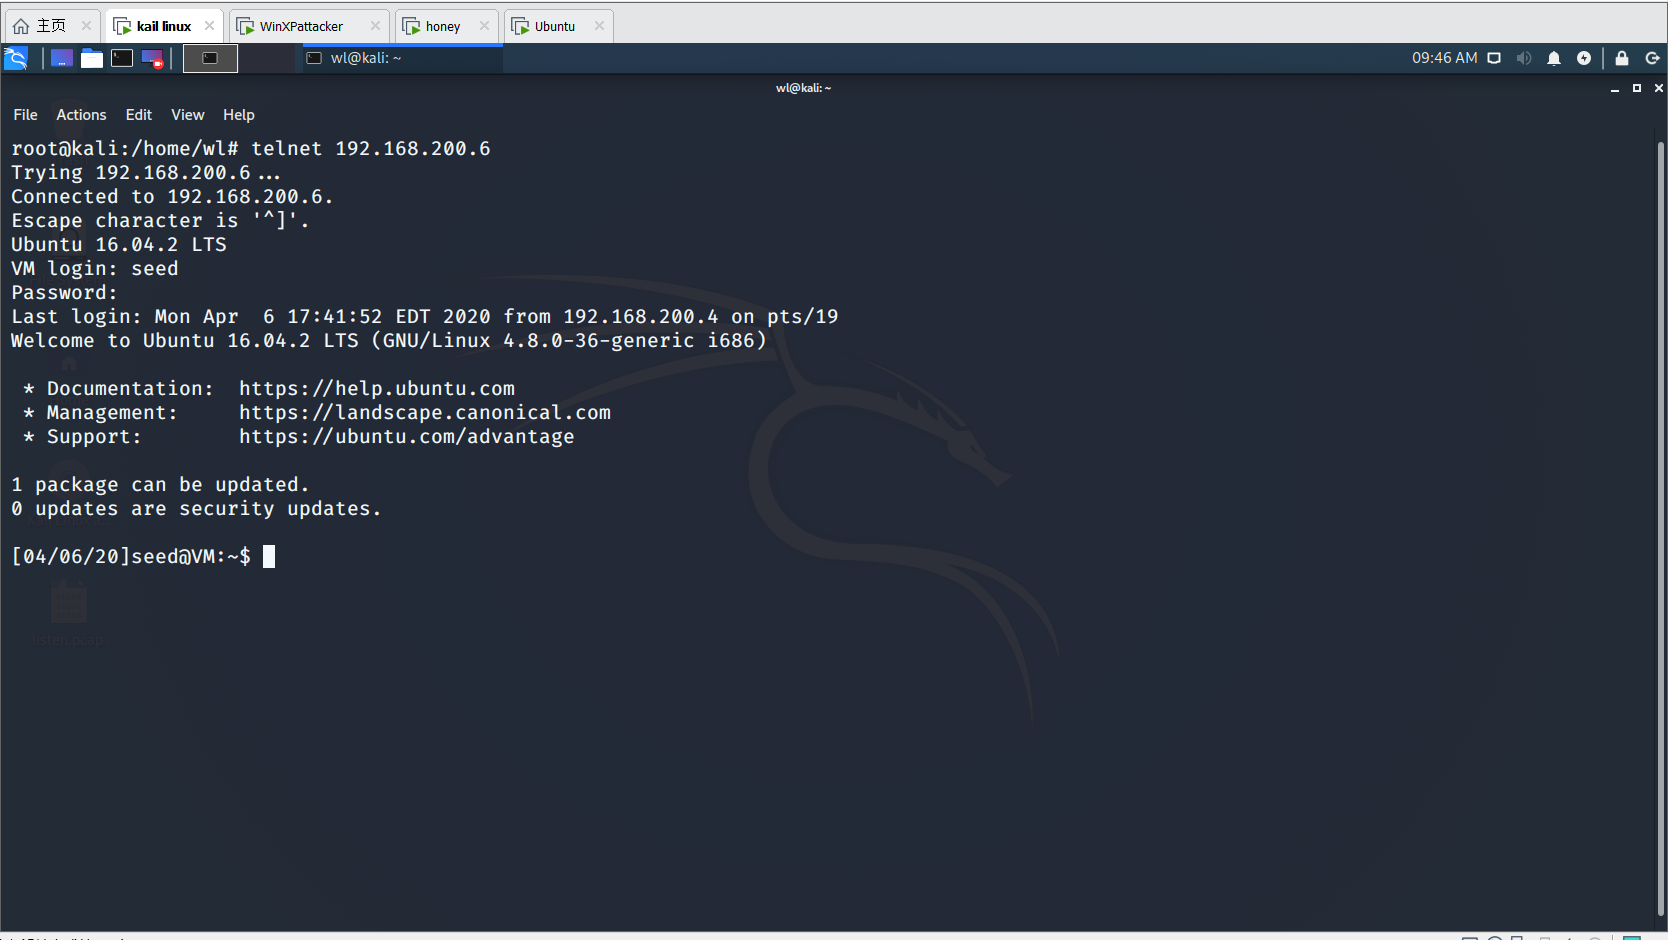The height and width of the screenshot is (940, 1668).
Task: Click the 'Connected to 192.168.200.6.' line
Action: point(172,197)
